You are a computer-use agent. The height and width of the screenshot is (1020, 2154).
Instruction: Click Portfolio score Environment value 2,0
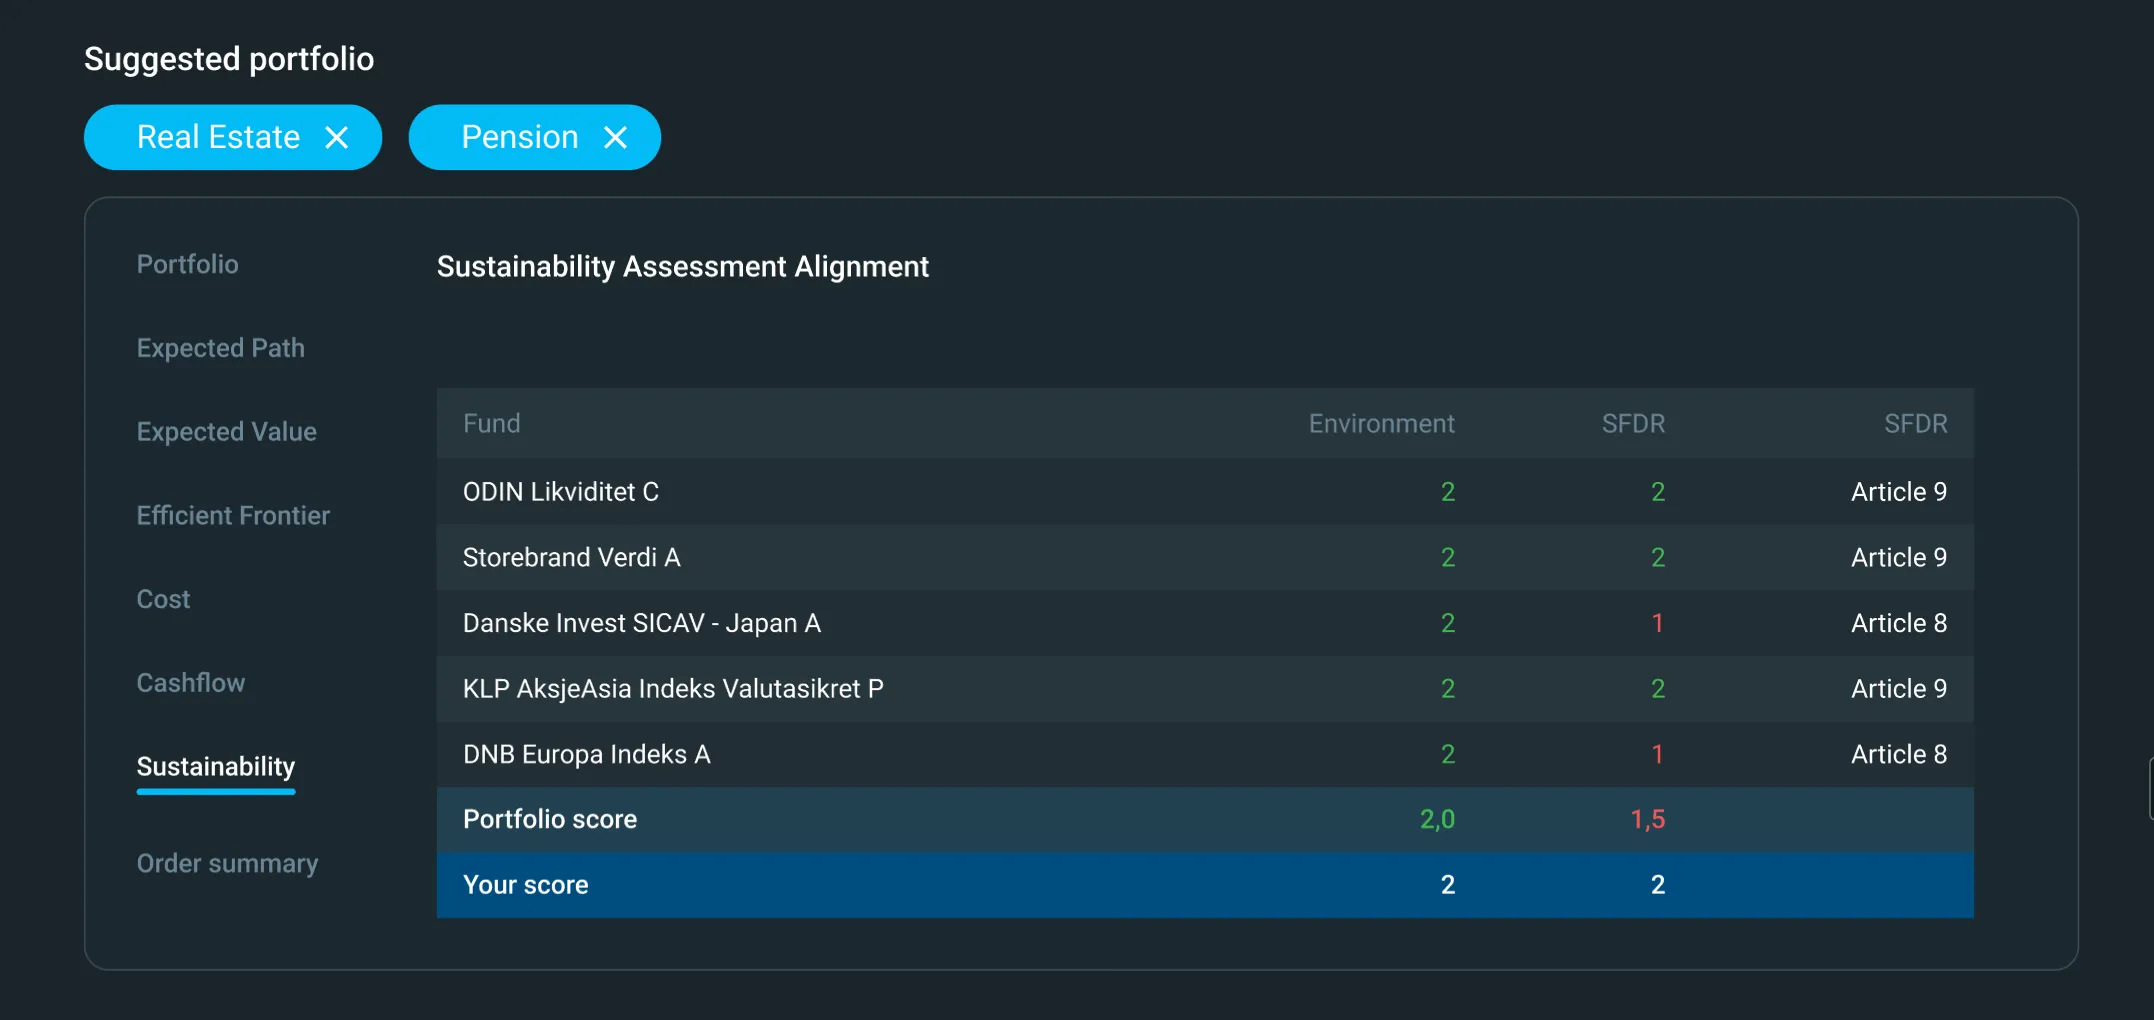pyautogui.click(x=1438, y=819)
